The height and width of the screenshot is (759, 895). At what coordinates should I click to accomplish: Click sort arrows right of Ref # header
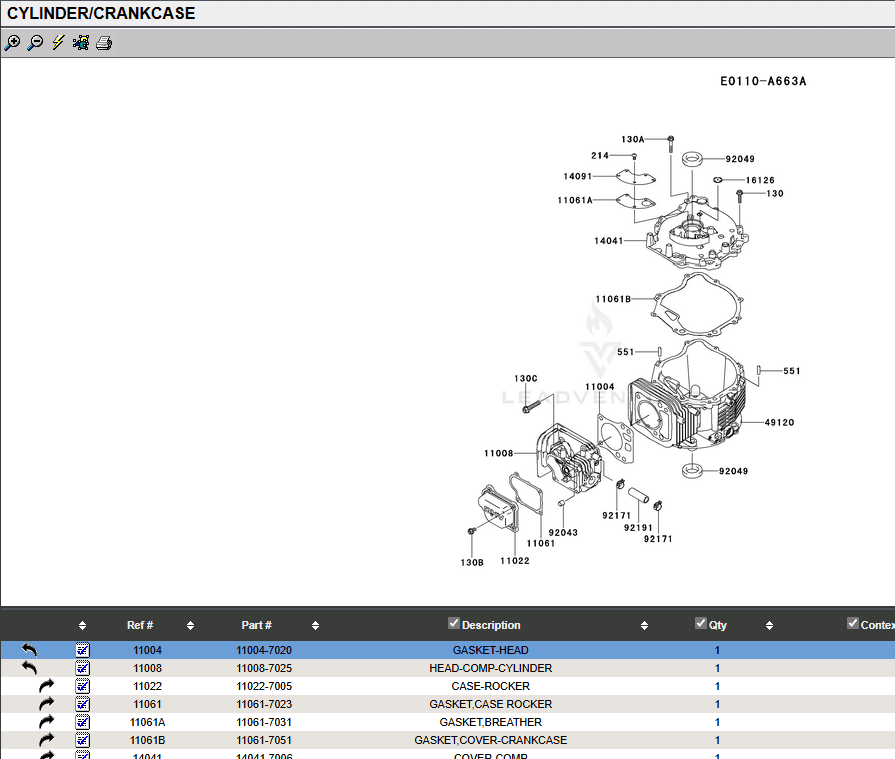[190, 626]
